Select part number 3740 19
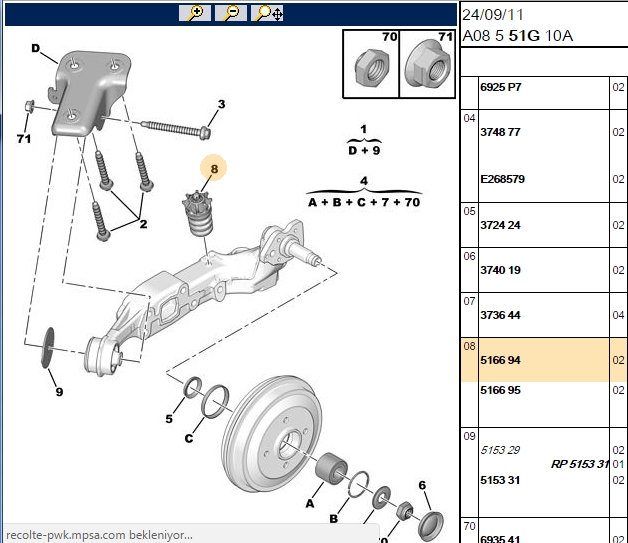 coord(500,270)
